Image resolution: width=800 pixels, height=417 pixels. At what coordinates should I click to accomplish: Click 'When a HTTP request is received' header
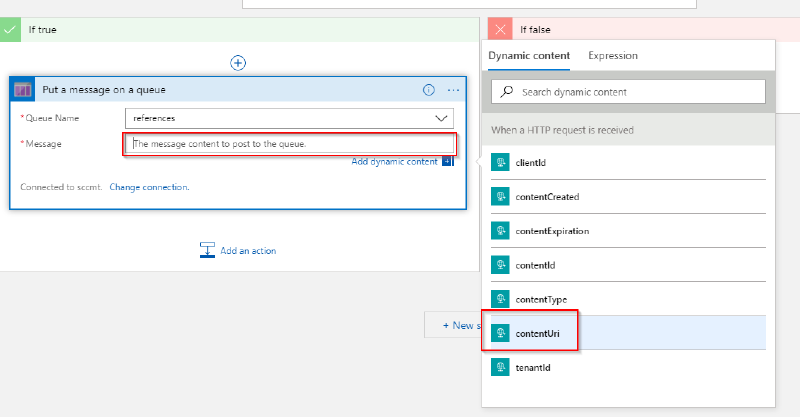(x=562, y=130)
